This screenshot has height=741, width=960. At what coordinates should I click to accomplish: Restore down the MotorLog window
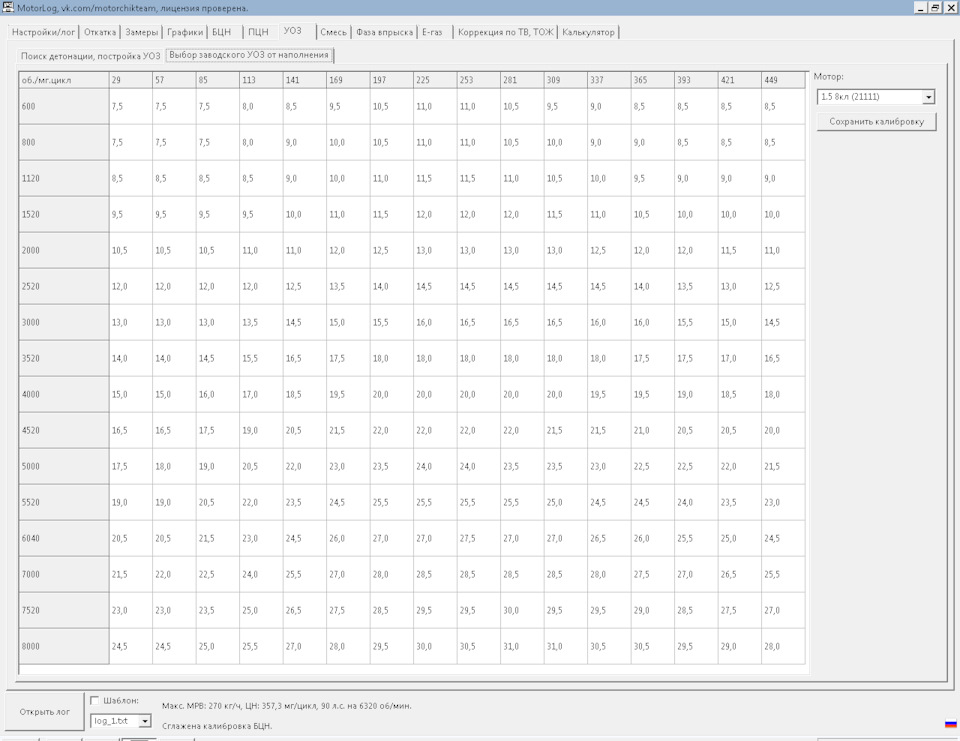(935, 7)
